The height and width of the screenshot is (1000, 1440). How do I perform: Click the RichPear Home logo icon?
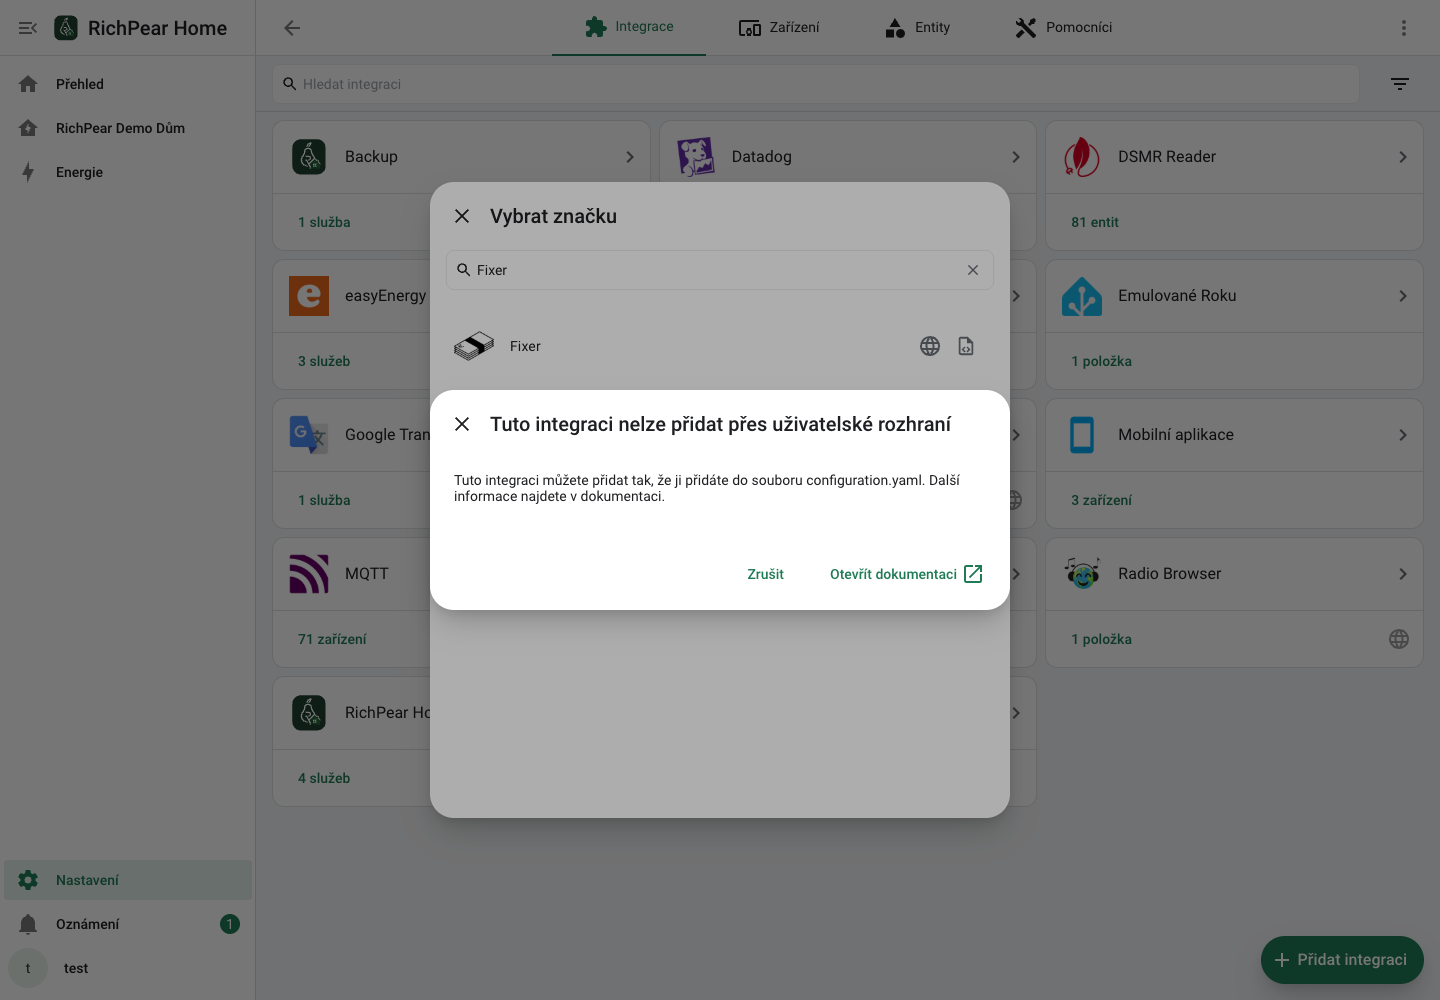pos(66,28)
